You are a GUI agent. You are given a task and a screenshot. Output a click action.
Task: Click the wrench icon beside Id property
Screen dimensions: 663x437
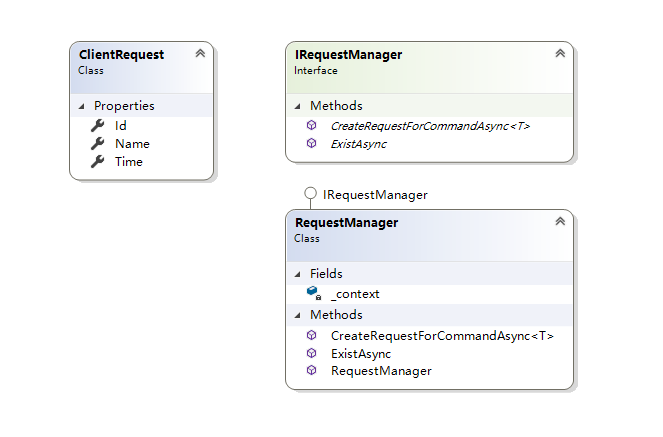(x=97, y=126)
